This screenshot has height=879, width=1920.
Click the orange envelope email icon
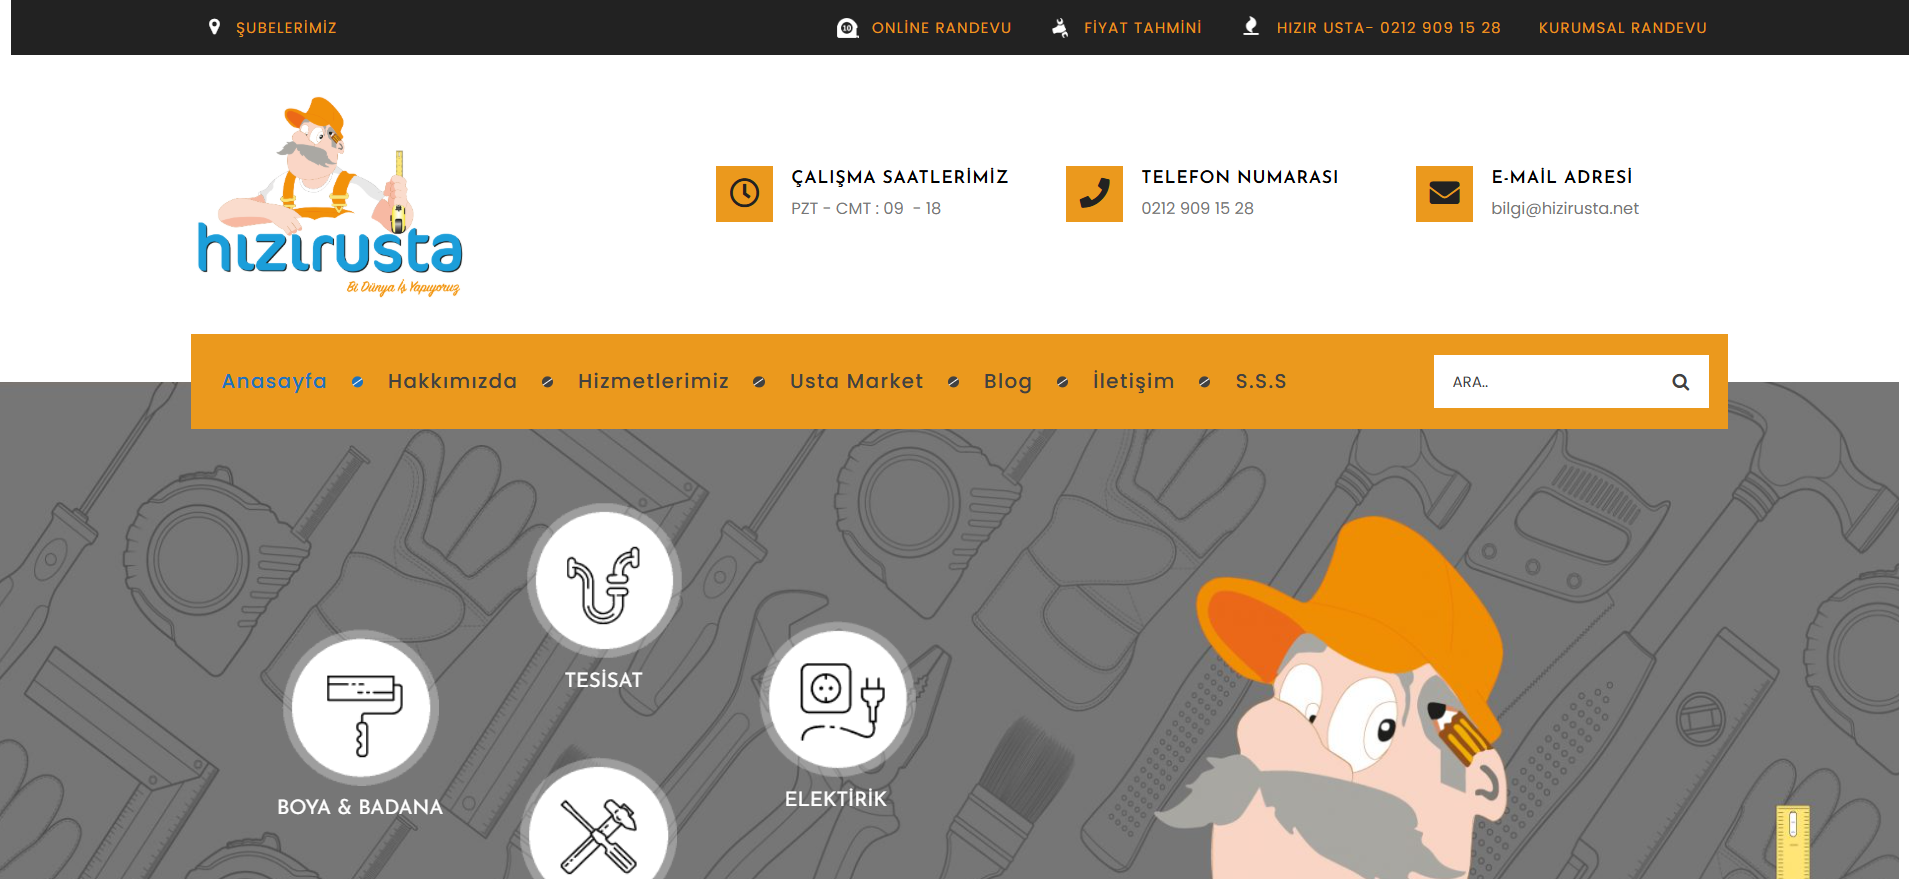pyautogui.click(x=1444, y=194)
